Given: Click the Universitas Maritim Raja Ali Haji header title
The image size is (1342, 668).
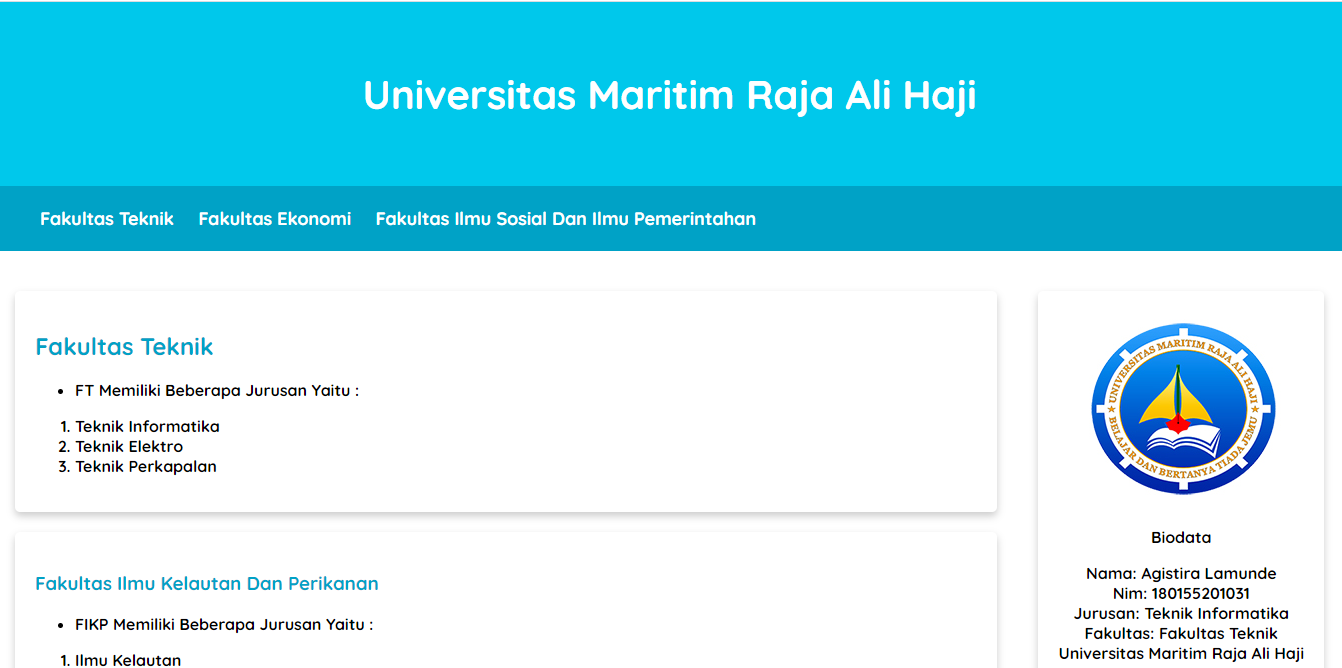Looking at the screenshot, I should click(x=670, y=95).
